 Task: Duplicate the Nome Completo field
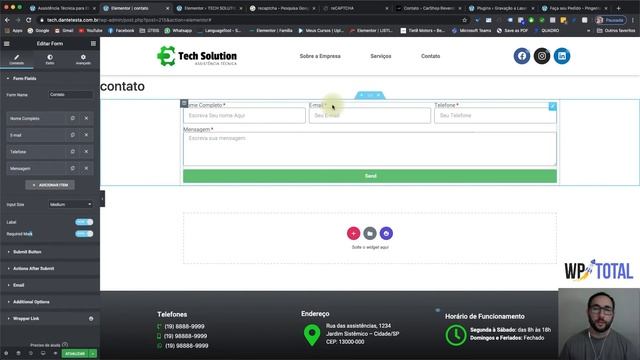(73, 118)
